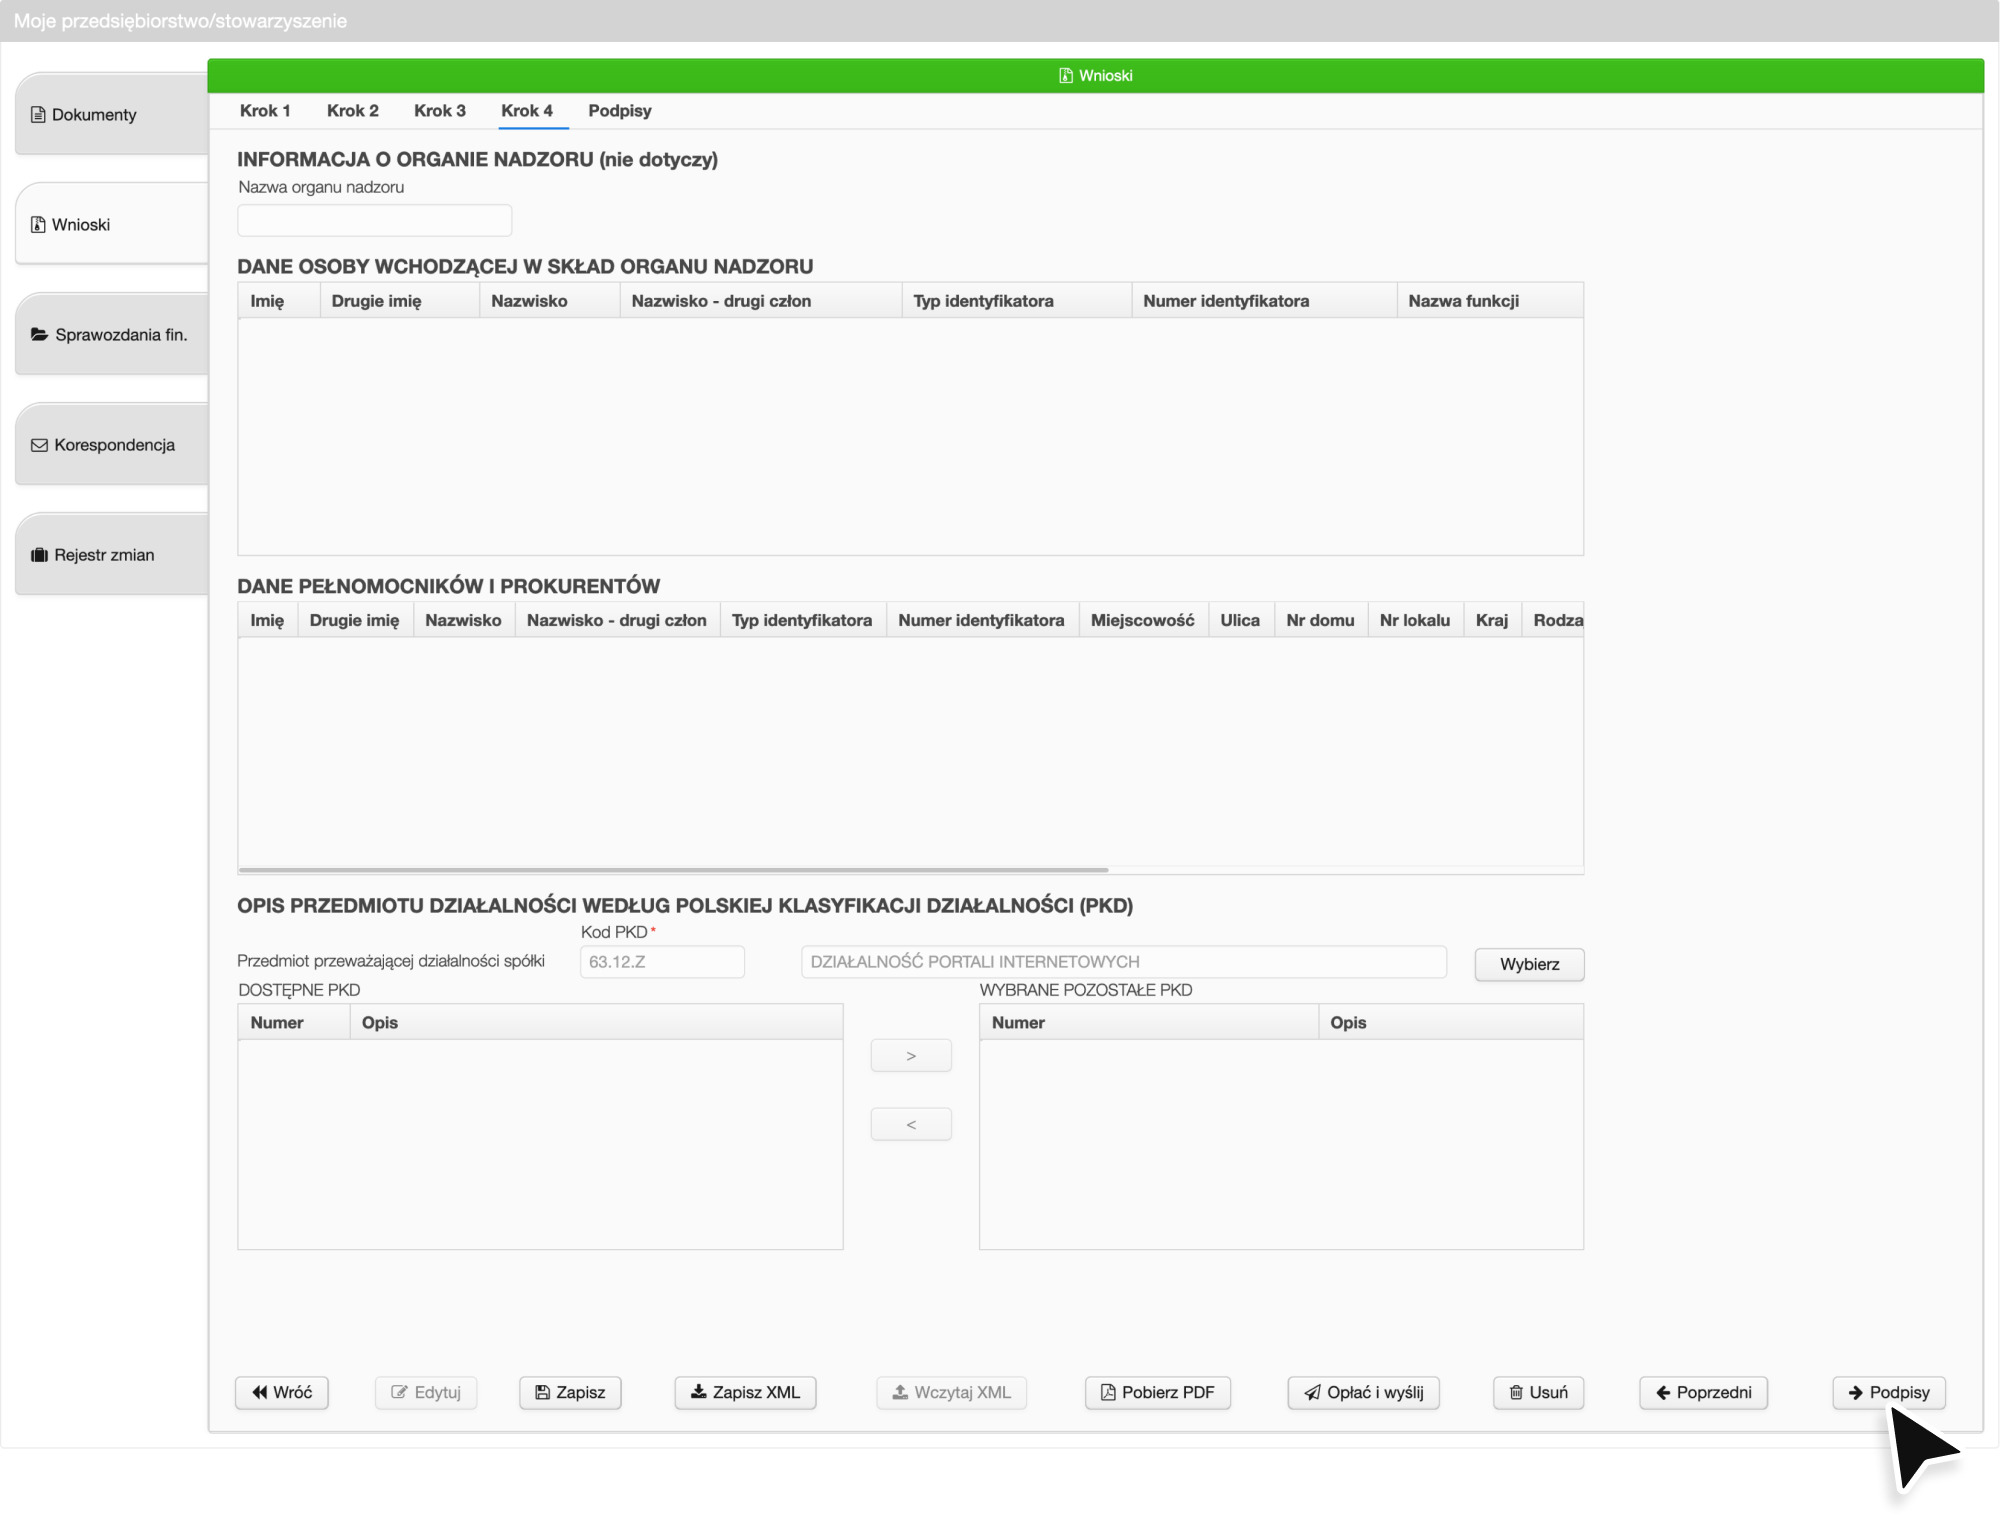Click the Rejestr zmian briefcase icon

click(39, 555)
